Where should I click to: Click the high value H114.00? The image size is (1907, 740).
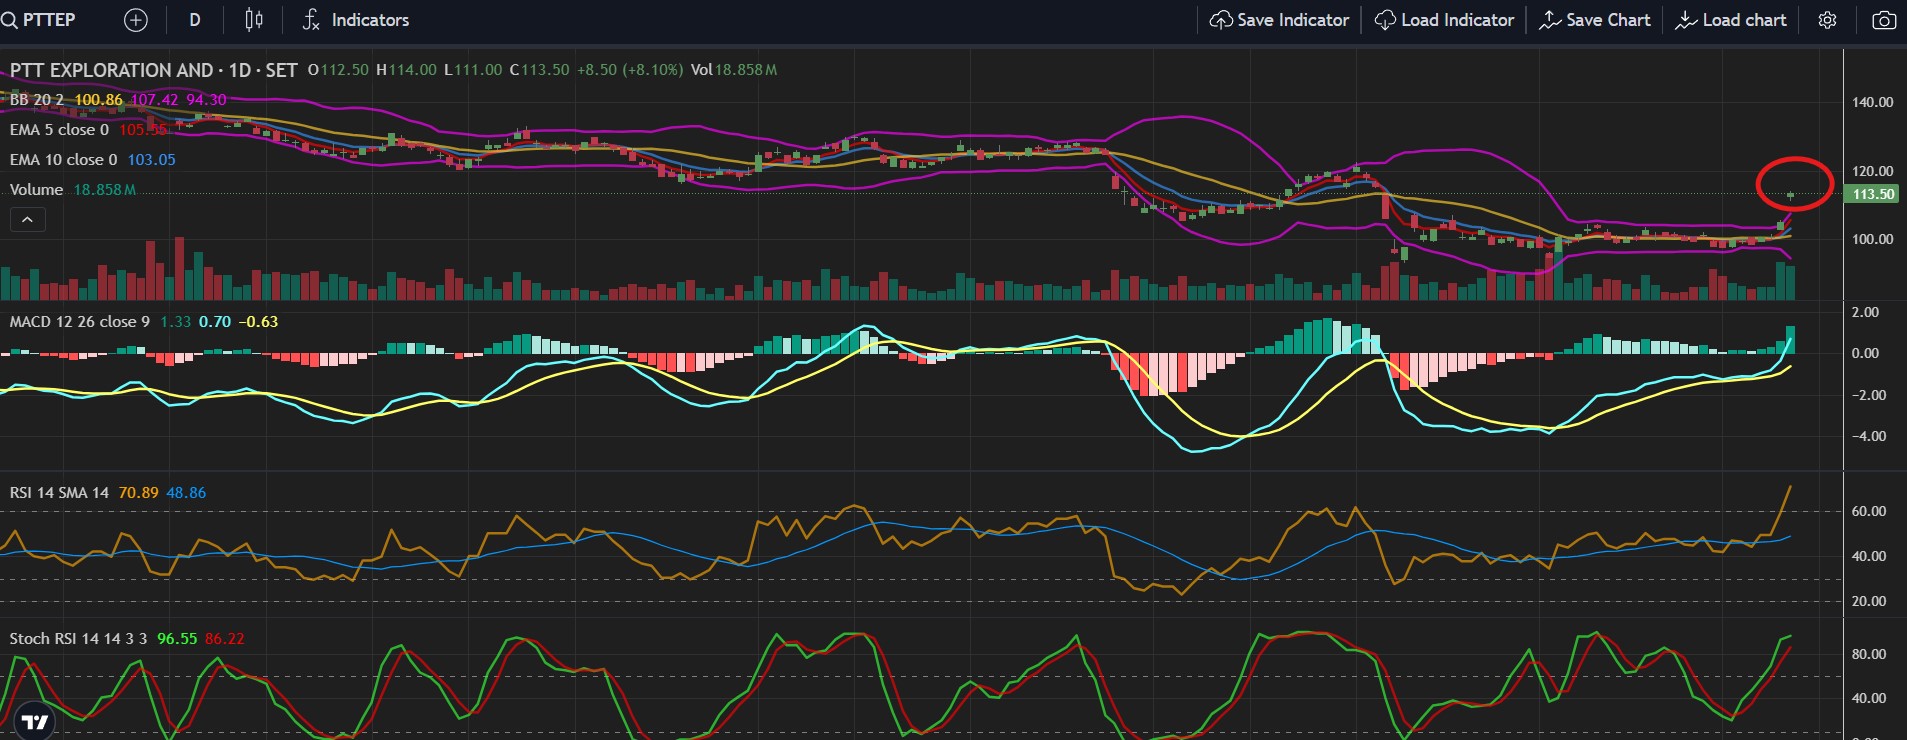406,70
